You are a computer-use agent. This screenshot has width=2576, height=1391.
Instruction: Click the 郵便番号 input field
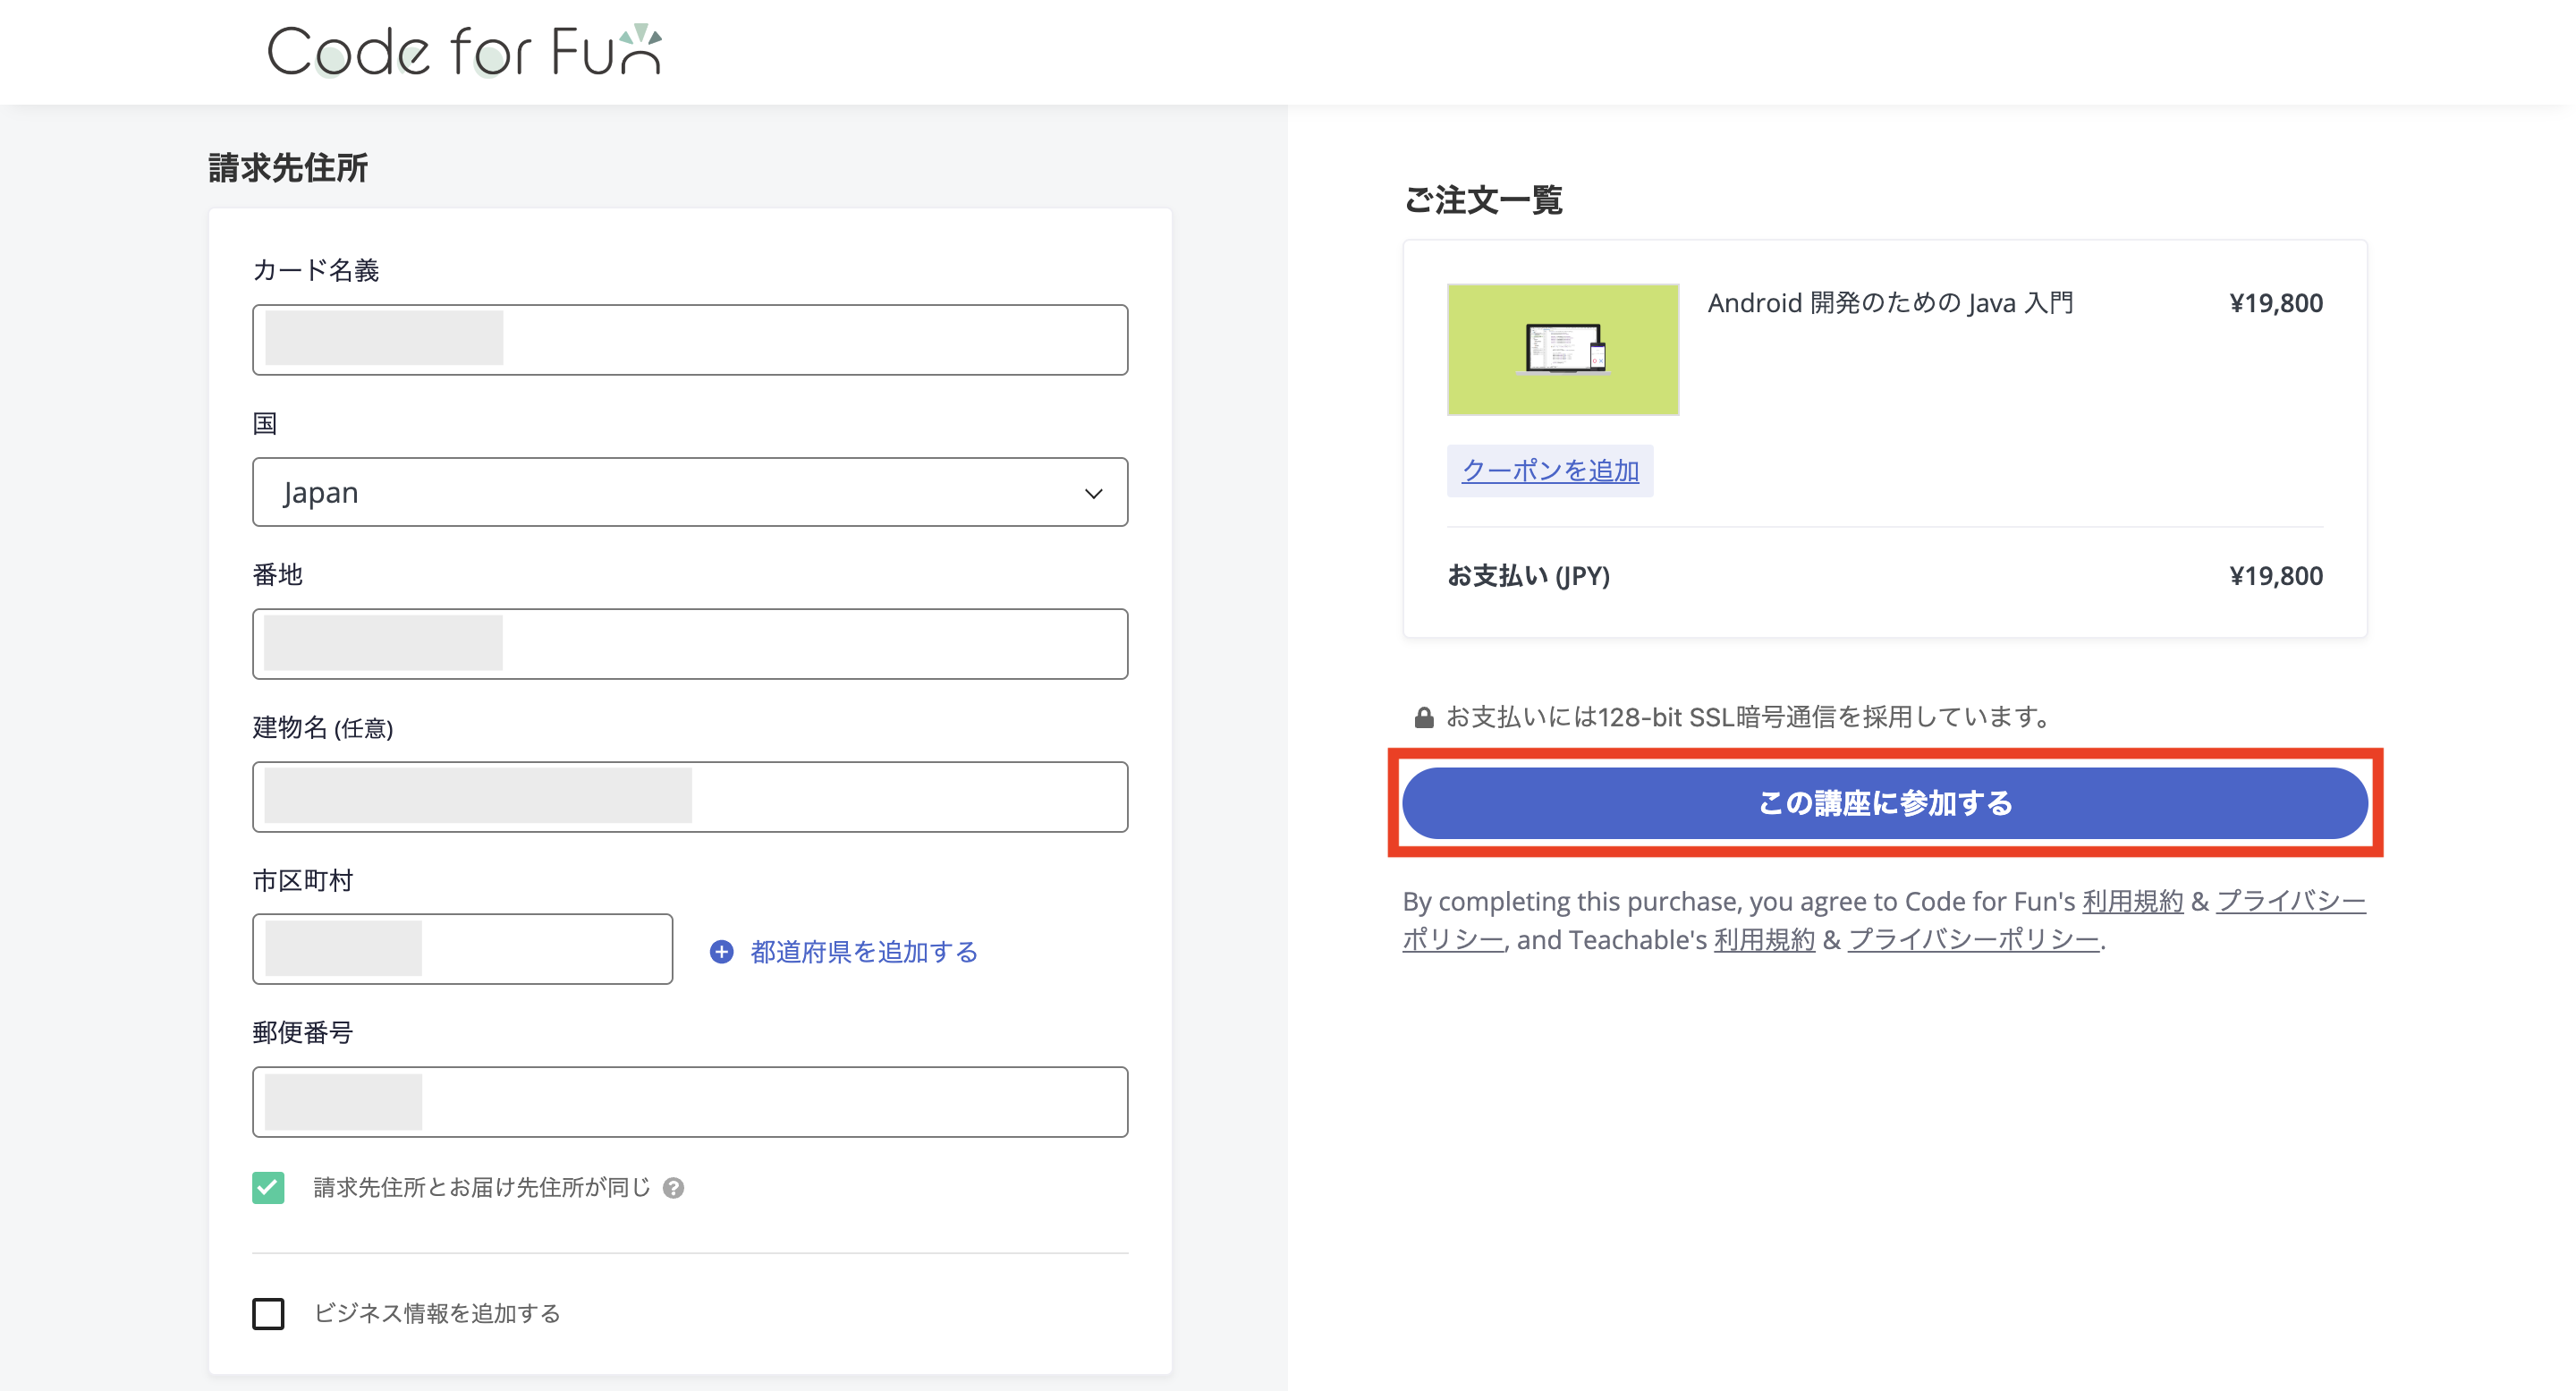(x=690, y=1102)
